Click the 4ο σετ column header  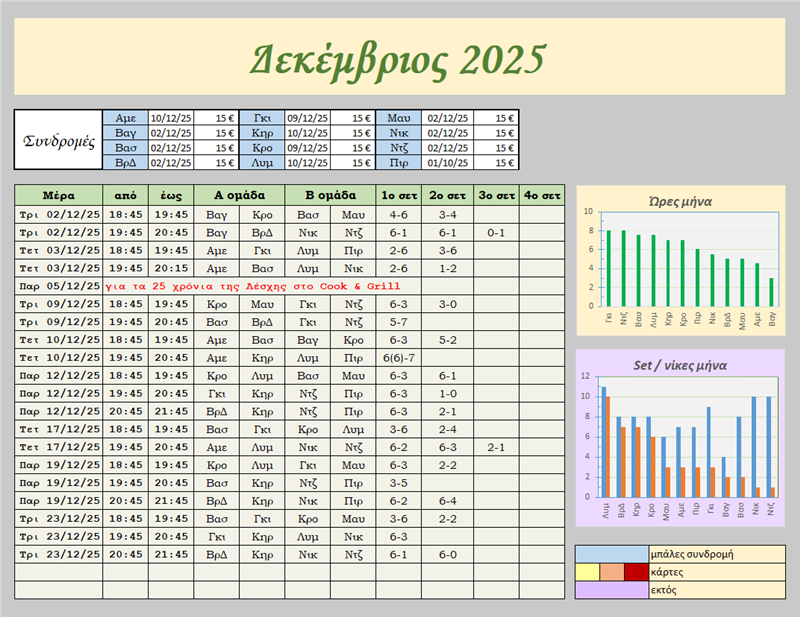click(x=541, y=195)
